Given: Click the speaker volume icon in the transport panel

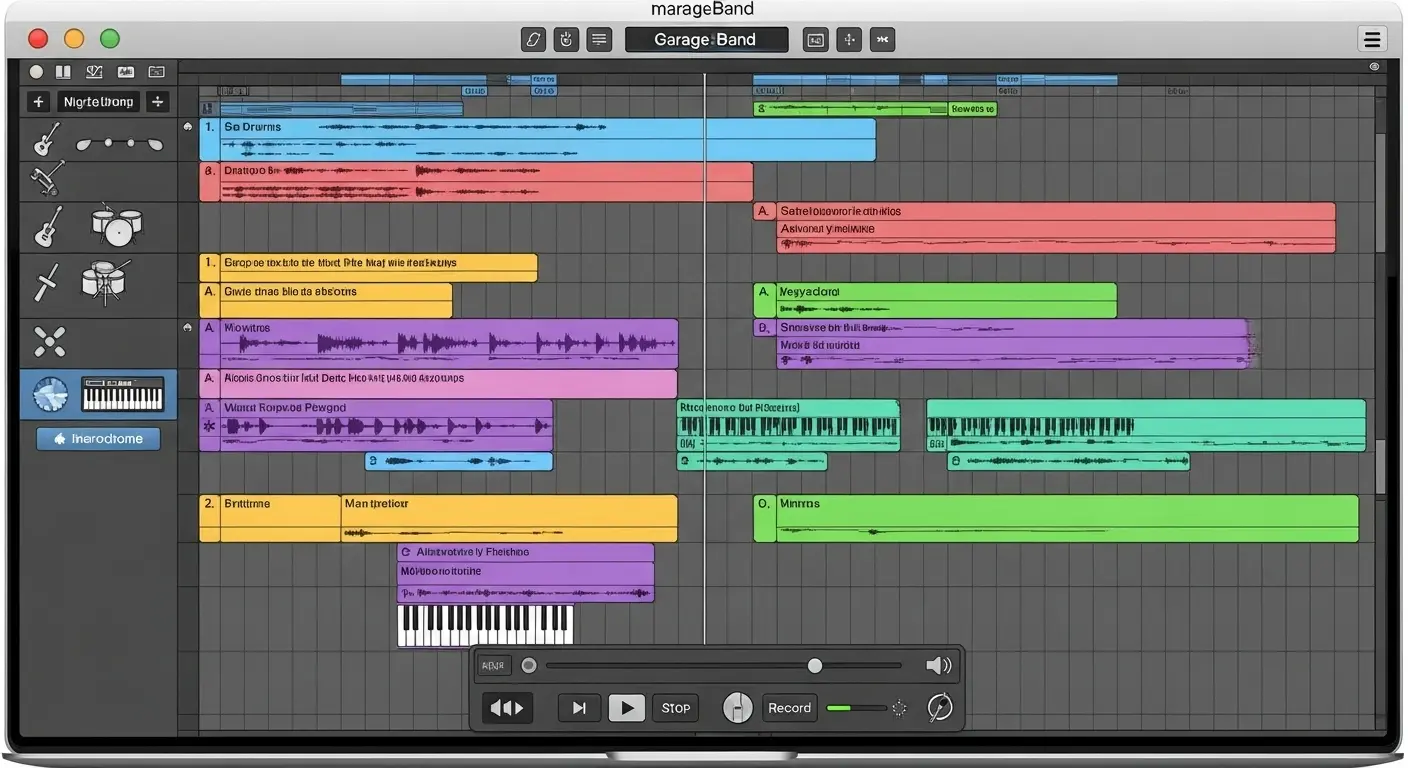Looking at the screenshot, I should 938,665.
